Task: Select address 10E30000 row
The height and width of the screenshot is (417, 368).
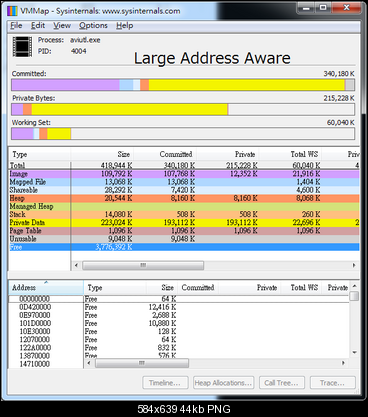Action: (x=179, y=331)
